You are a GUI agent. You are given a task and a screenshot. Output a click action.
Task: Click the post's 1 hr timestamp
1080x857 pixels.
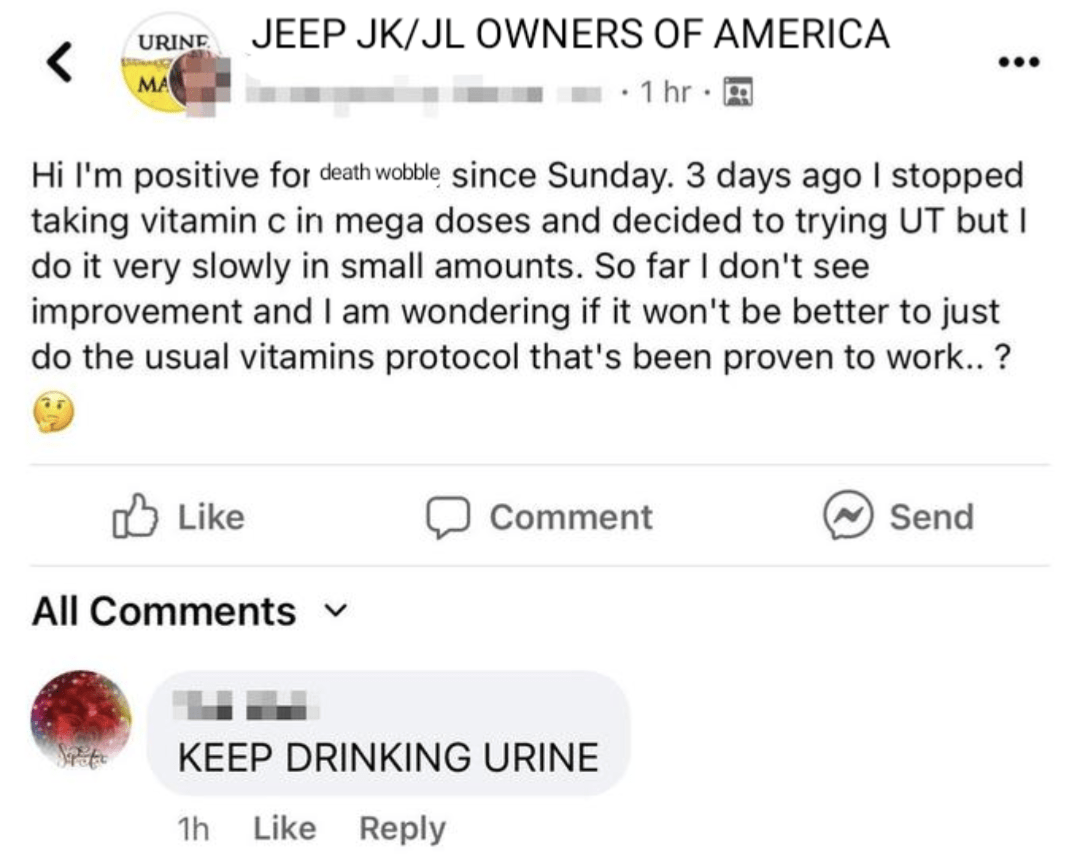point(665,92)
